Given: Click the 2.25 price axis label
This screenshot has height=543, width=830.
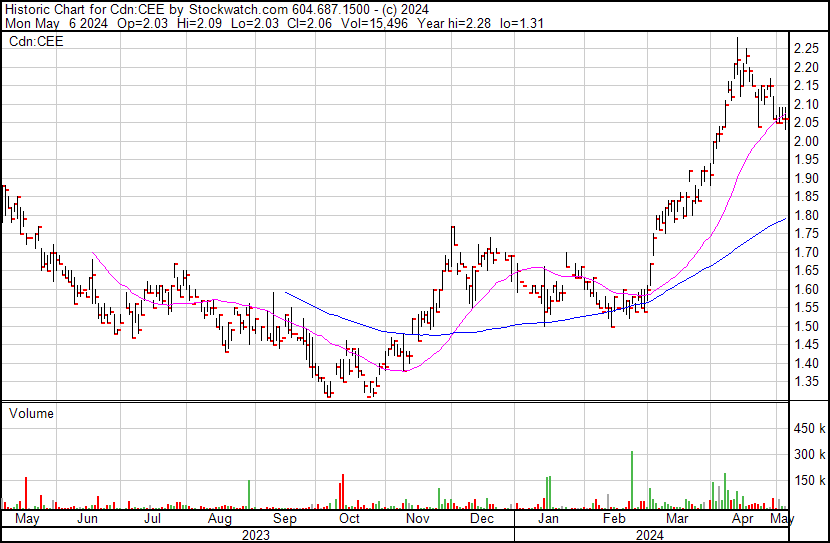Looking at the screenshot, I should [x=806, y=48].
